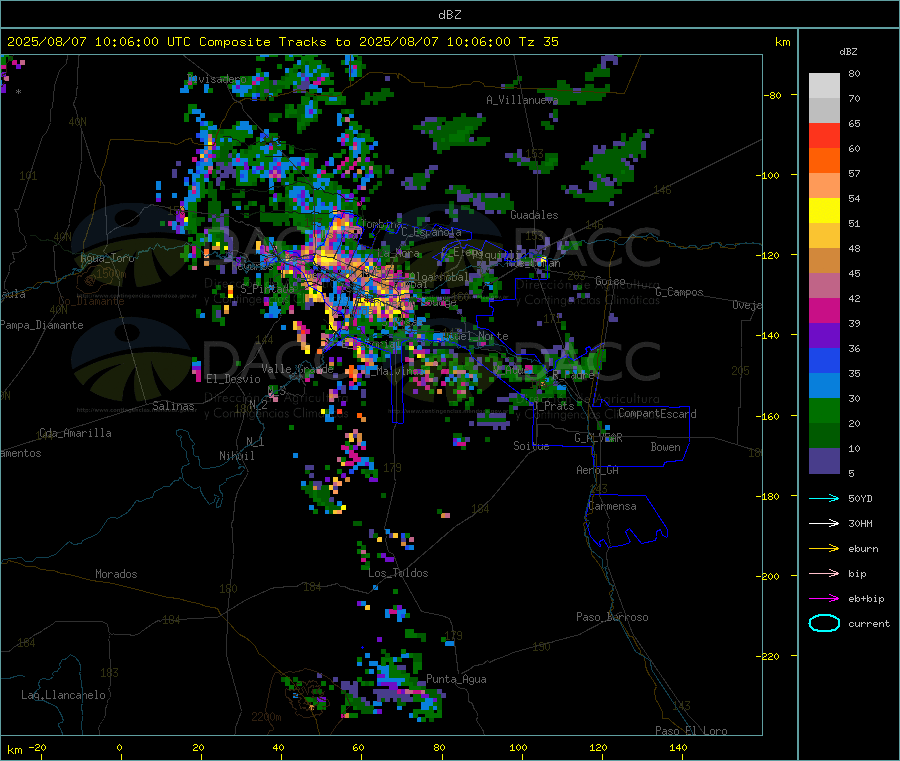Select the red swatch in dBZ scale
Viewport: 900px width, 761px height.
[x=824, y=135]
